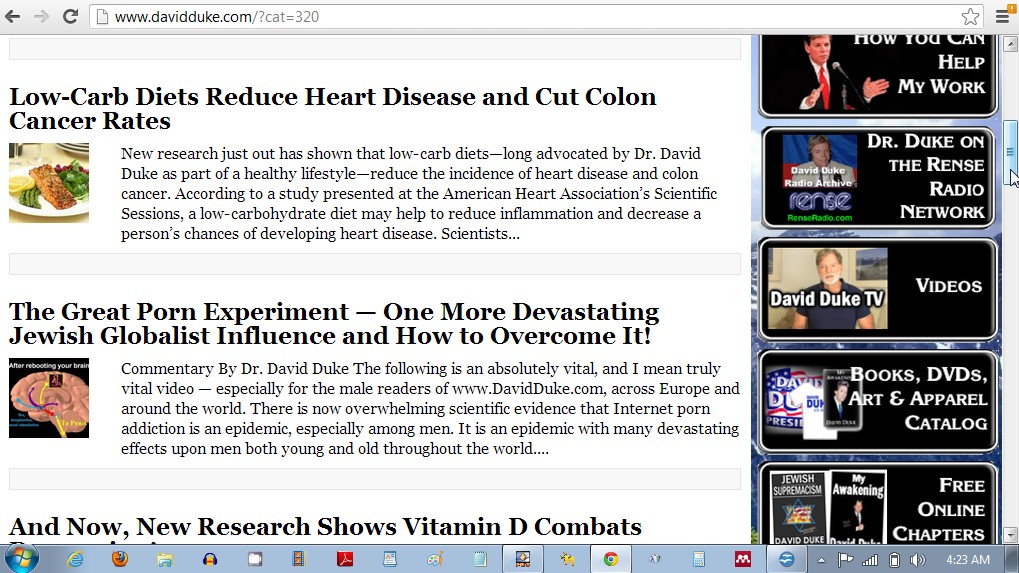Click the browser Back arrow
The height and width of the screenshot is (573, 1019).
point(12,16)
